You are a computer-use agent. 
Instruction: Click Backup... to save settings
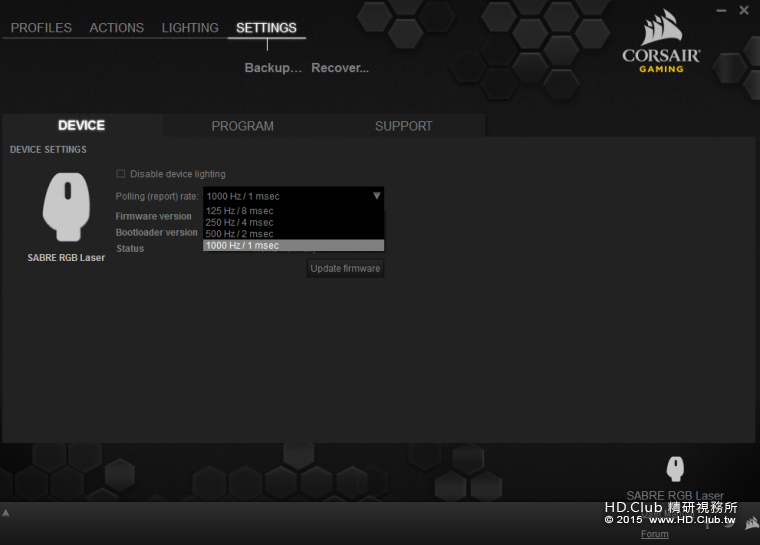click(x=273, y=68)
